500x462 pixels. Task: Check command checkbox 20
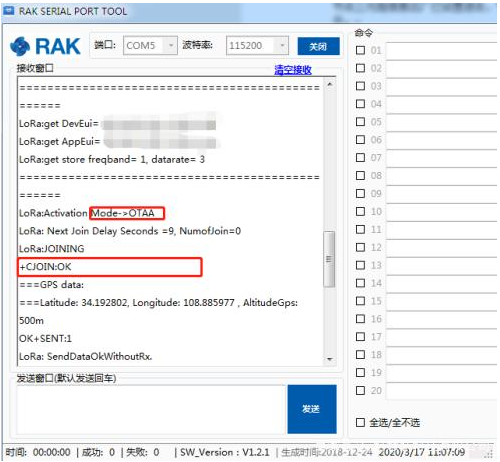[x=360, y=390]
